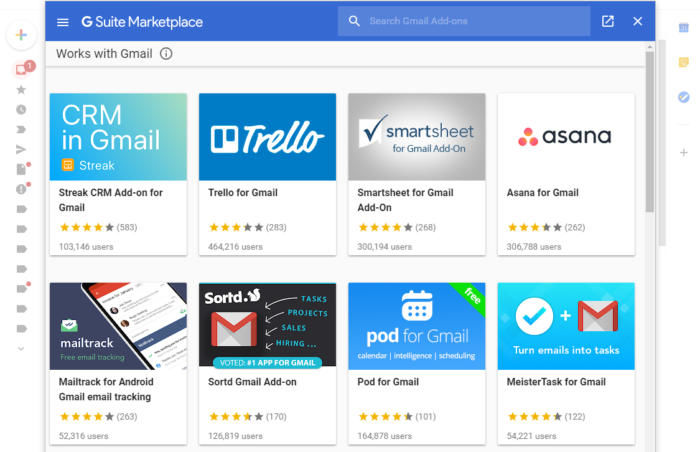Viewport: 700px width, 452px height.
Task: Open the Spam icon in sidebar
Action: click(22, 188)
